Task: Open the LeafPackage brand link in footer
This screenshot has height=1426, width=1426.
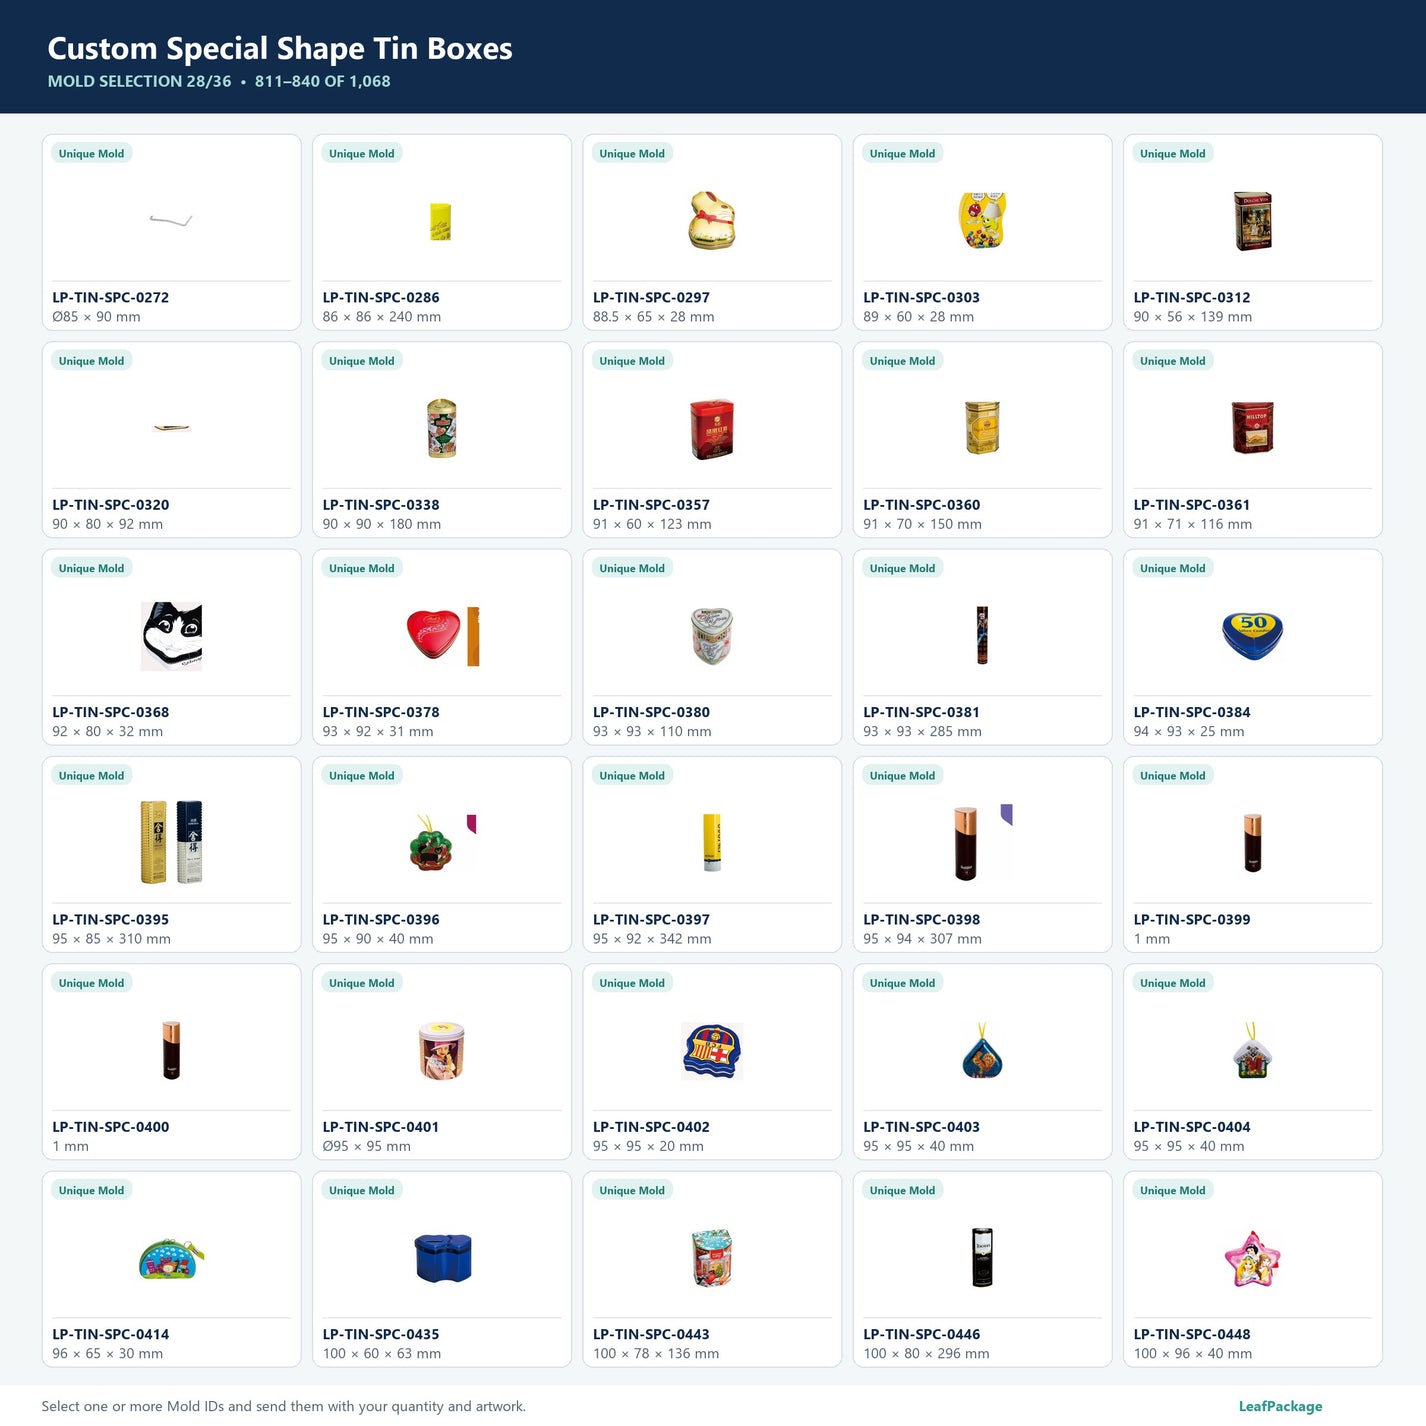Action: click(x=1280, y=1406)
